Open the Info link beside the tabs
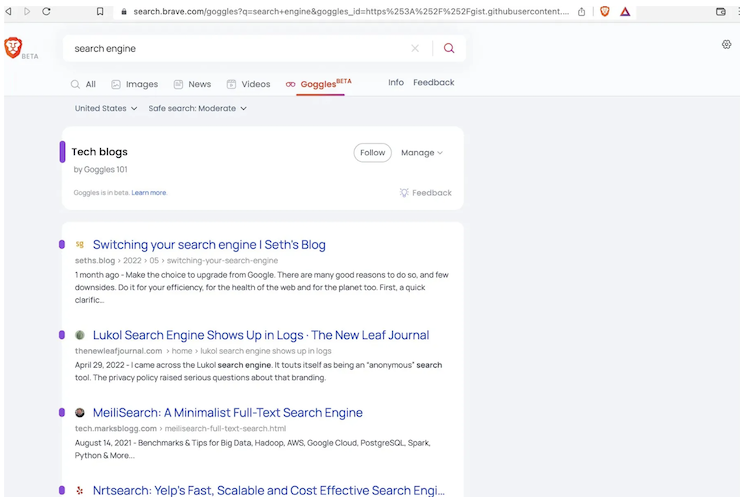 (396, 83)
